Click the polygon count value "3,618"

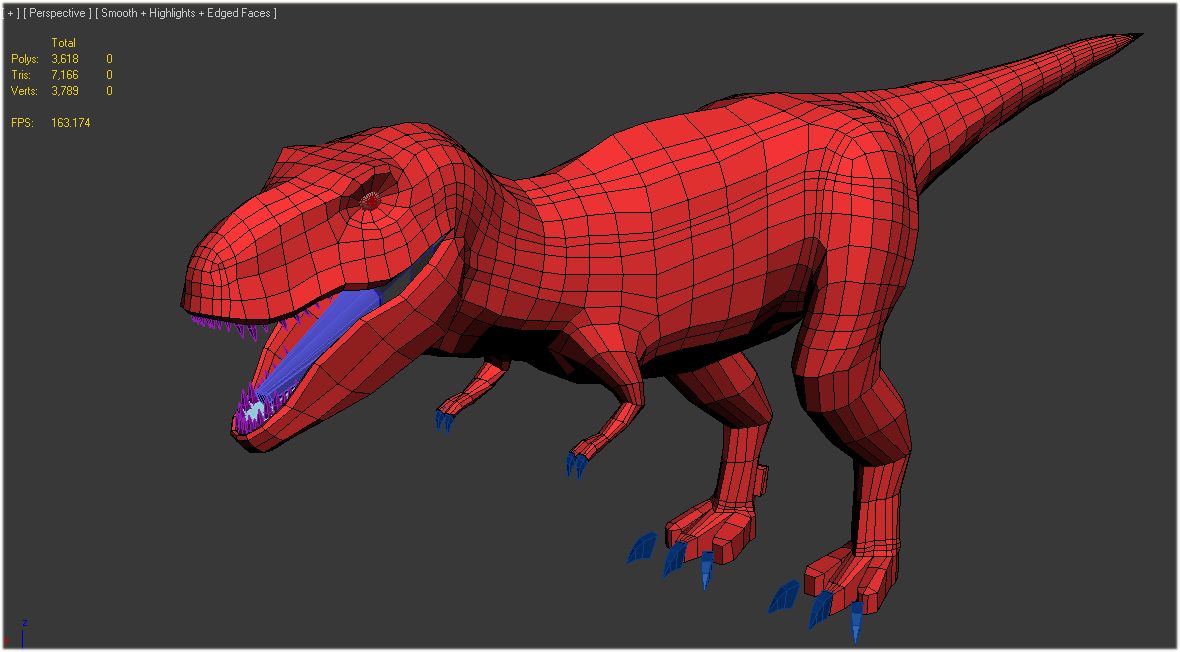point(65,59)
